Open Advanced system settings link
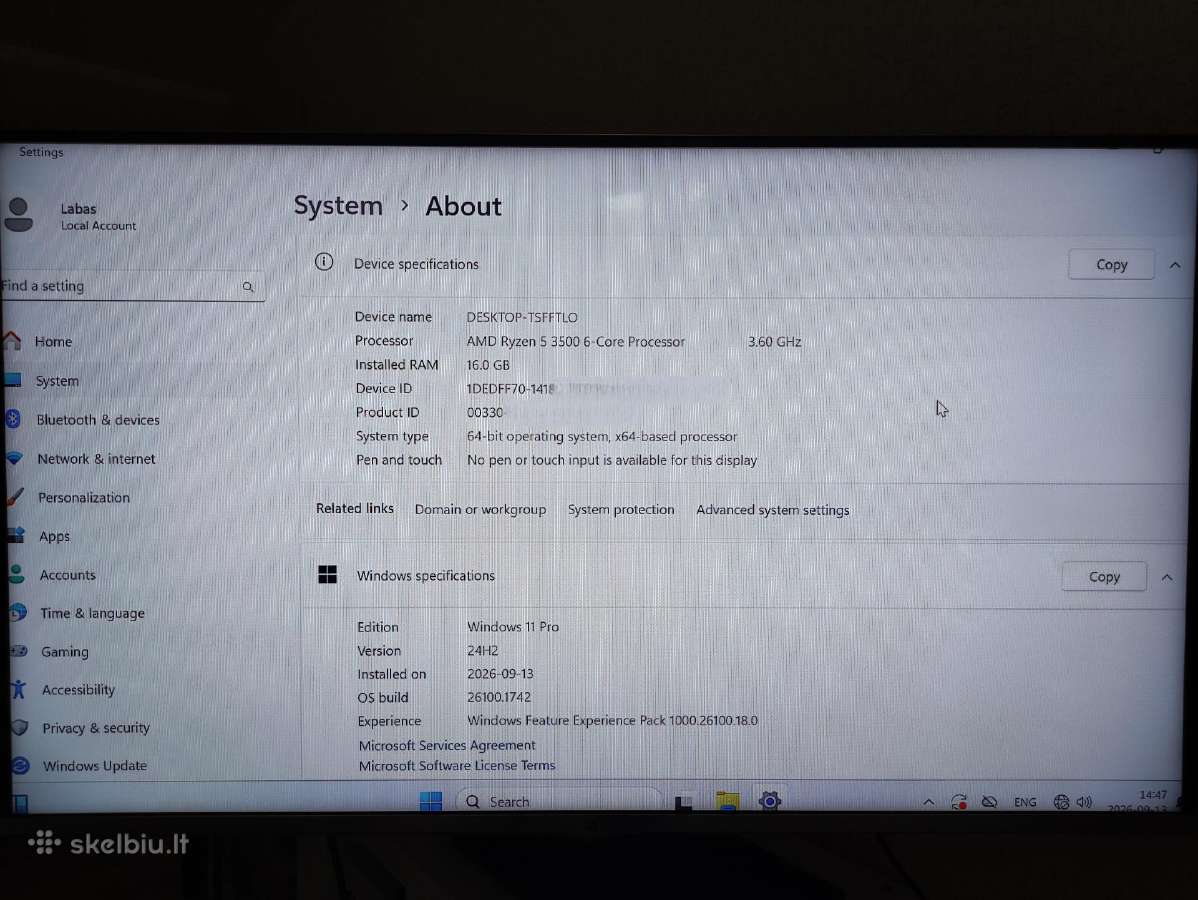1198x900 pixels. tap(772, 510)
